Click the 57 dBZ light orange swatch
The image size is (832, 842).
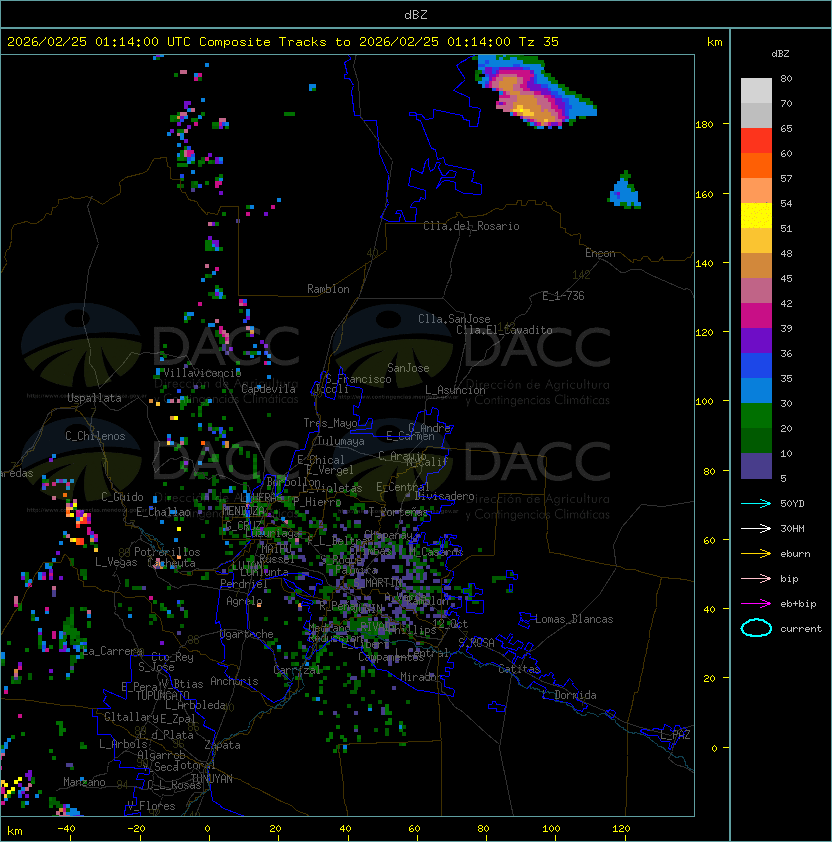click(756, 191)
